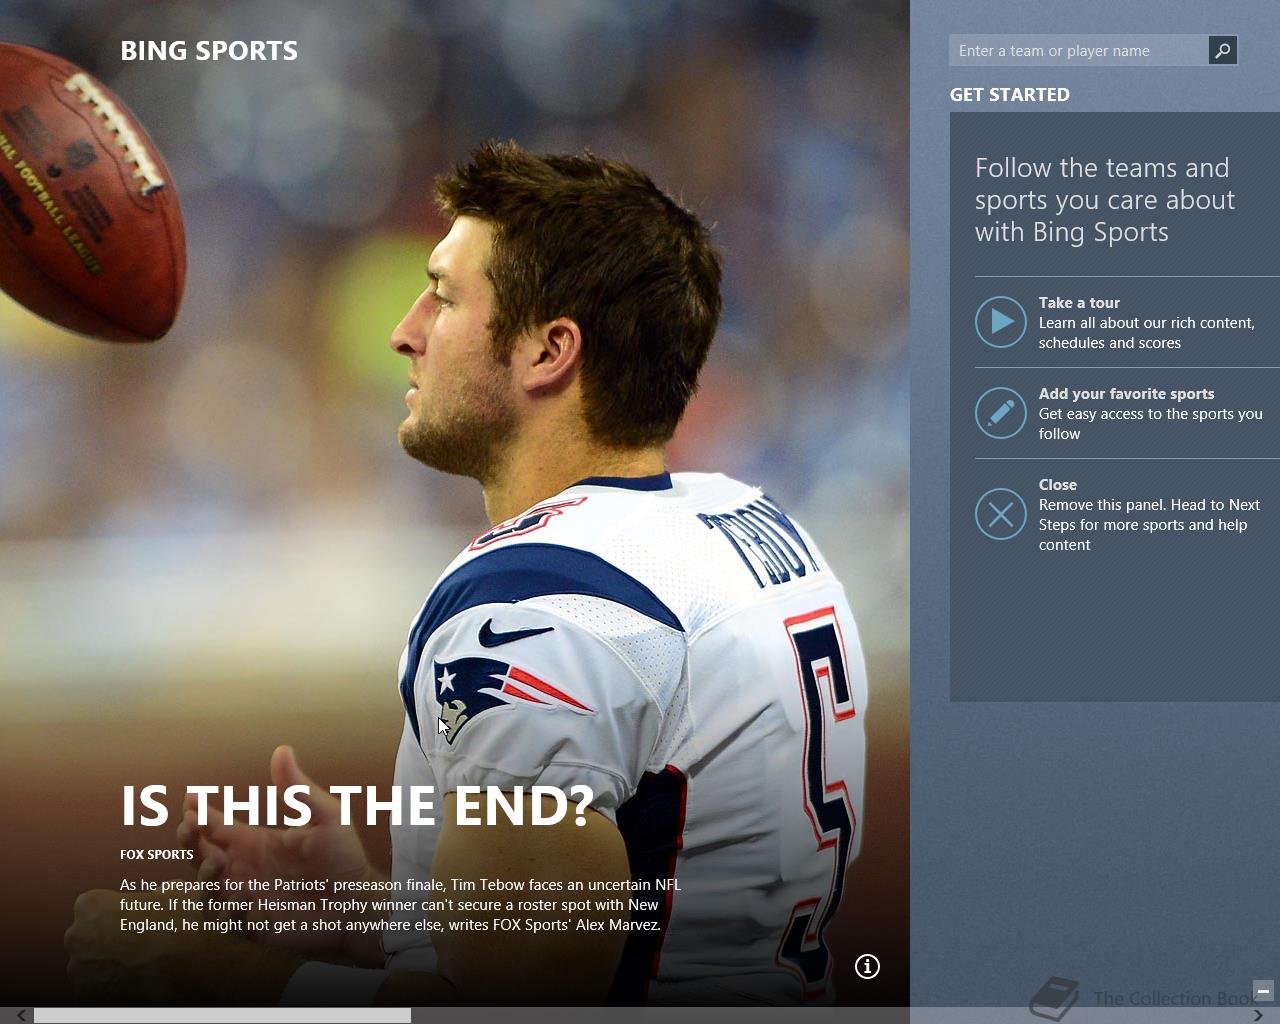Screen dimensions: 1280x1024
Task: Open the Tim Tebow article summary
Action: click(x=400, y=904)
